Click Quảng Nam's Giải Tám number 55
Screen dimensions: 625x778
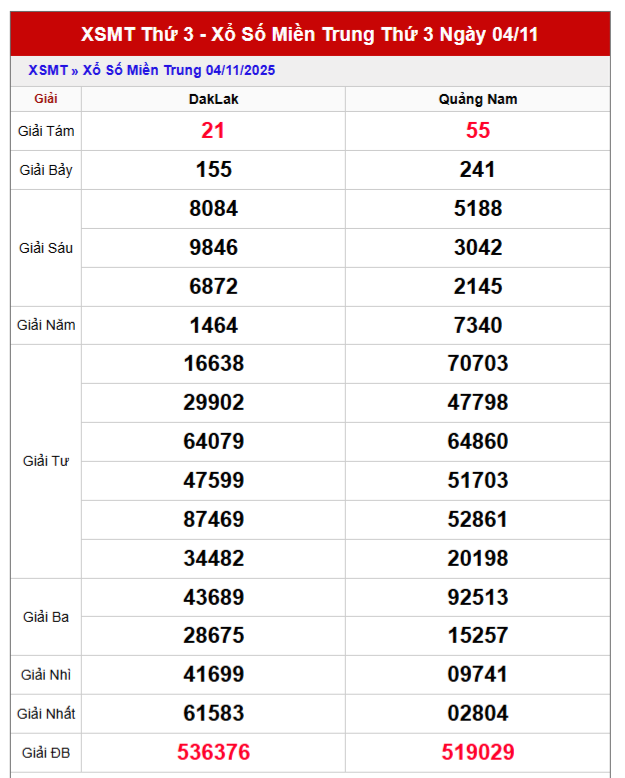(478, 131)
